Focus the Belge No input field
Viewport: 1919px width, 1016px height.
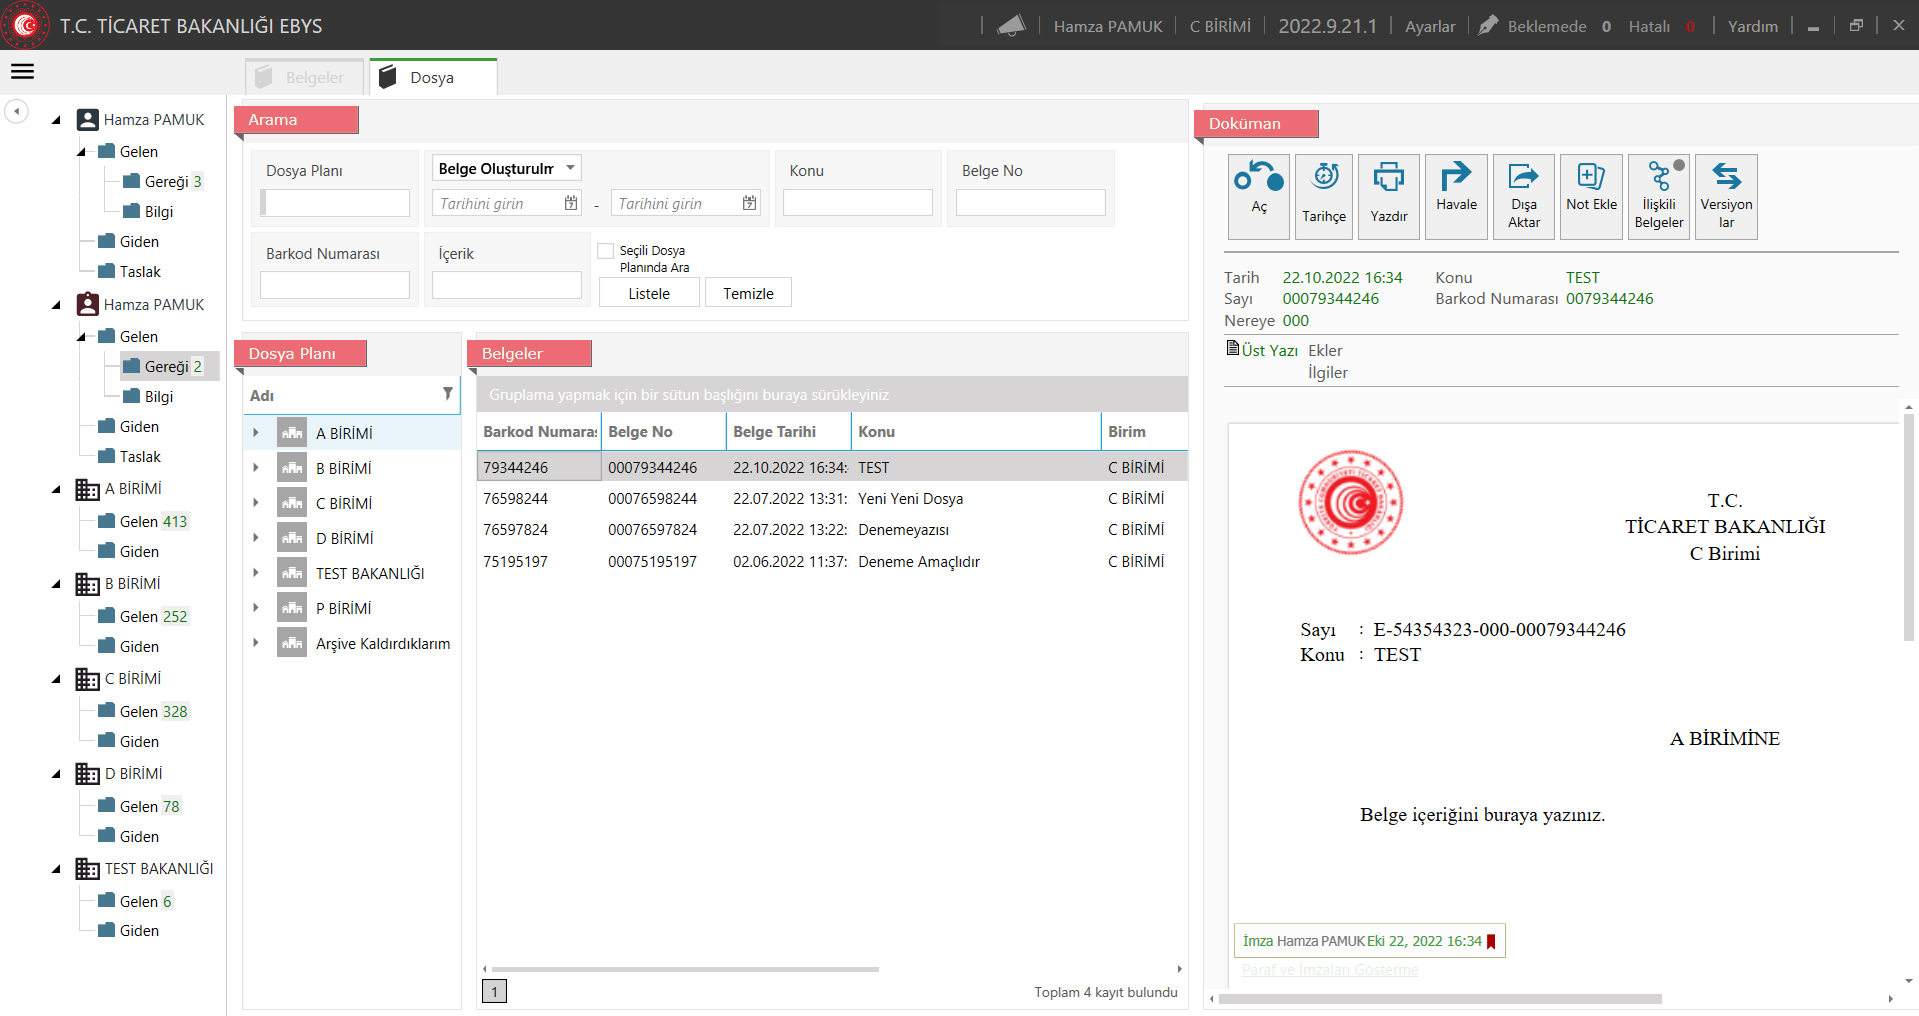click(1030, 203)
